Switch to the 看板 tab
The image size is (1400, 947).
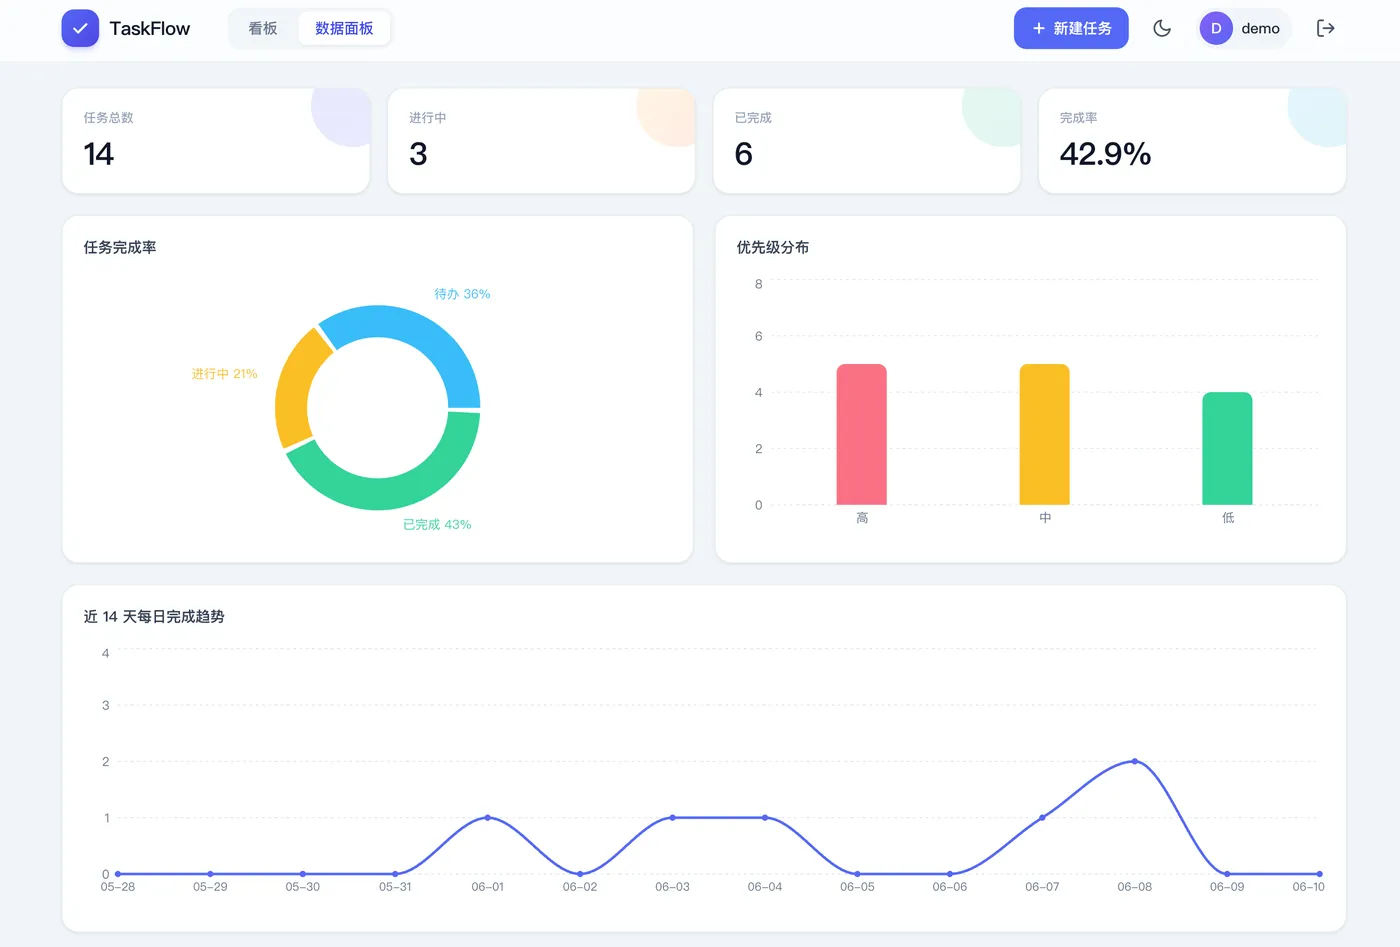click(263, 28)
